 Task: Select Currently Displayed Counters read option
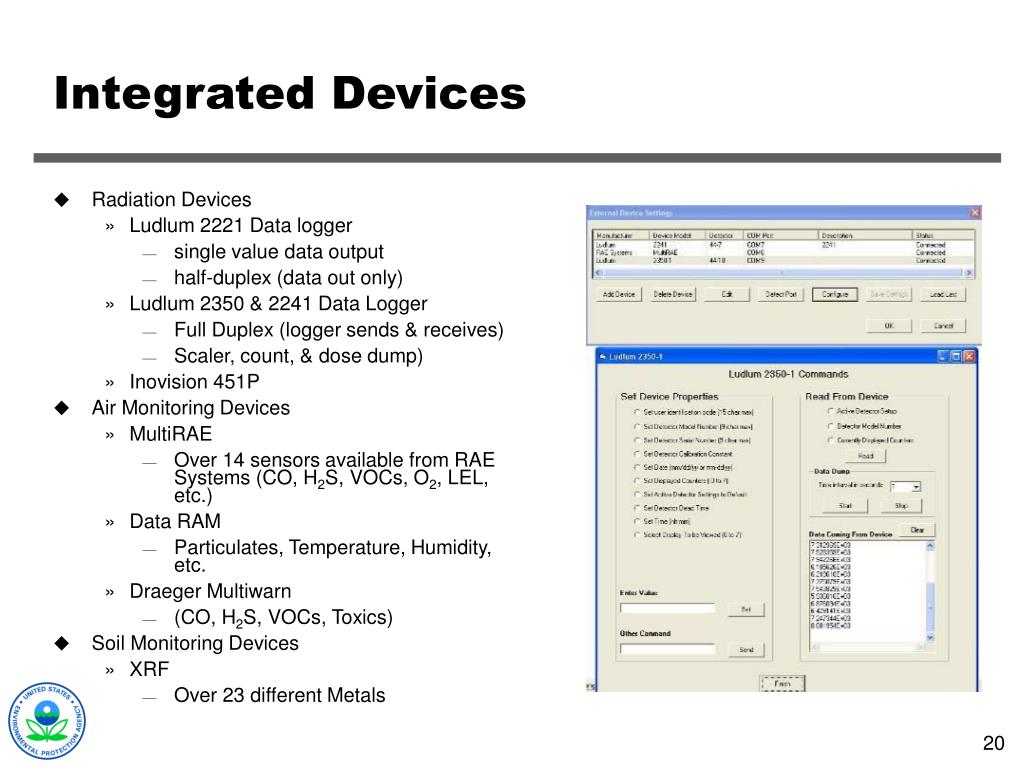pos(871,440)
